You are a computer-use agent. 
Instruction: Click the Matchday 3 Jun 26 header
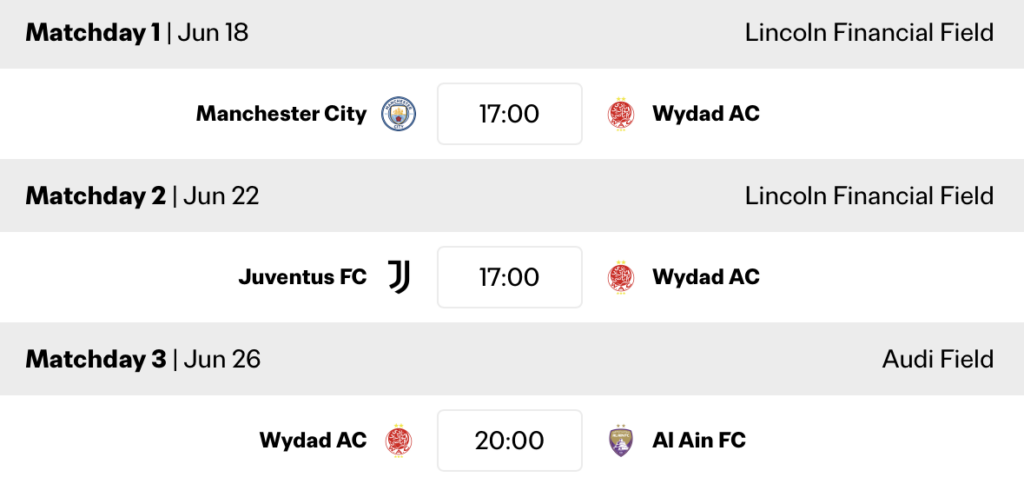coord(143,359)
